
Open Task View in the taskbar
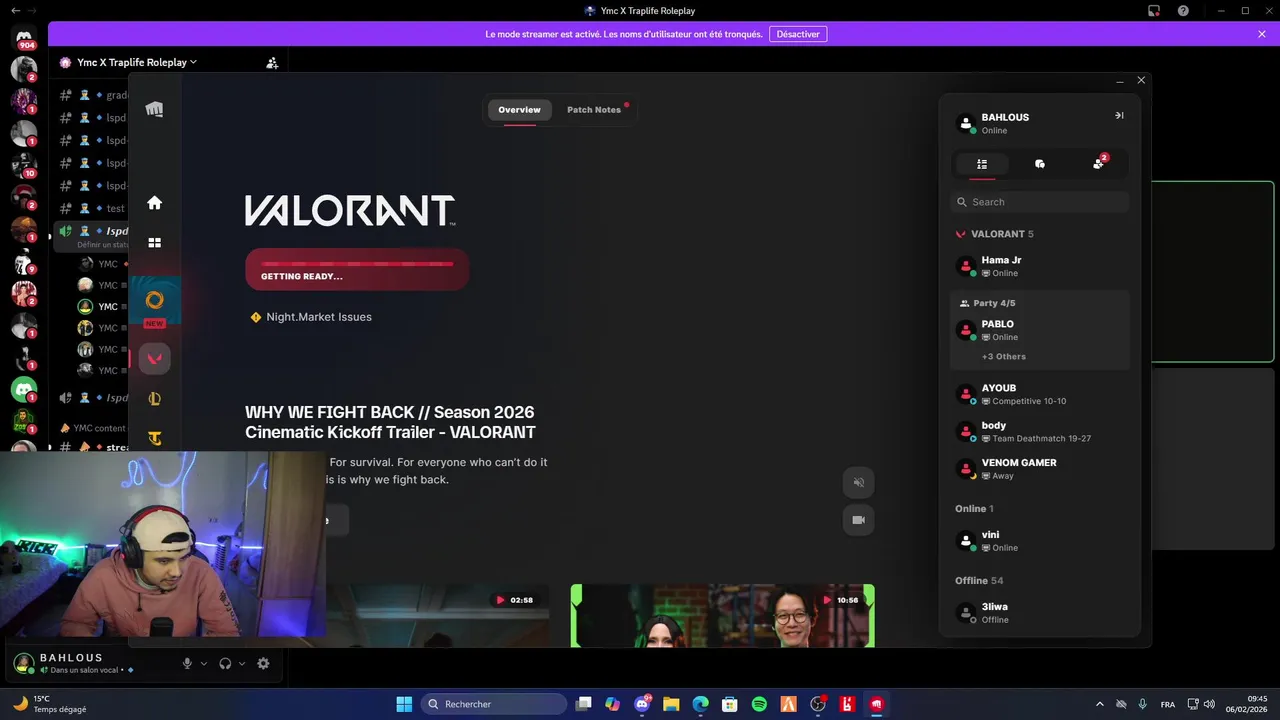click(x=584, y=704)
